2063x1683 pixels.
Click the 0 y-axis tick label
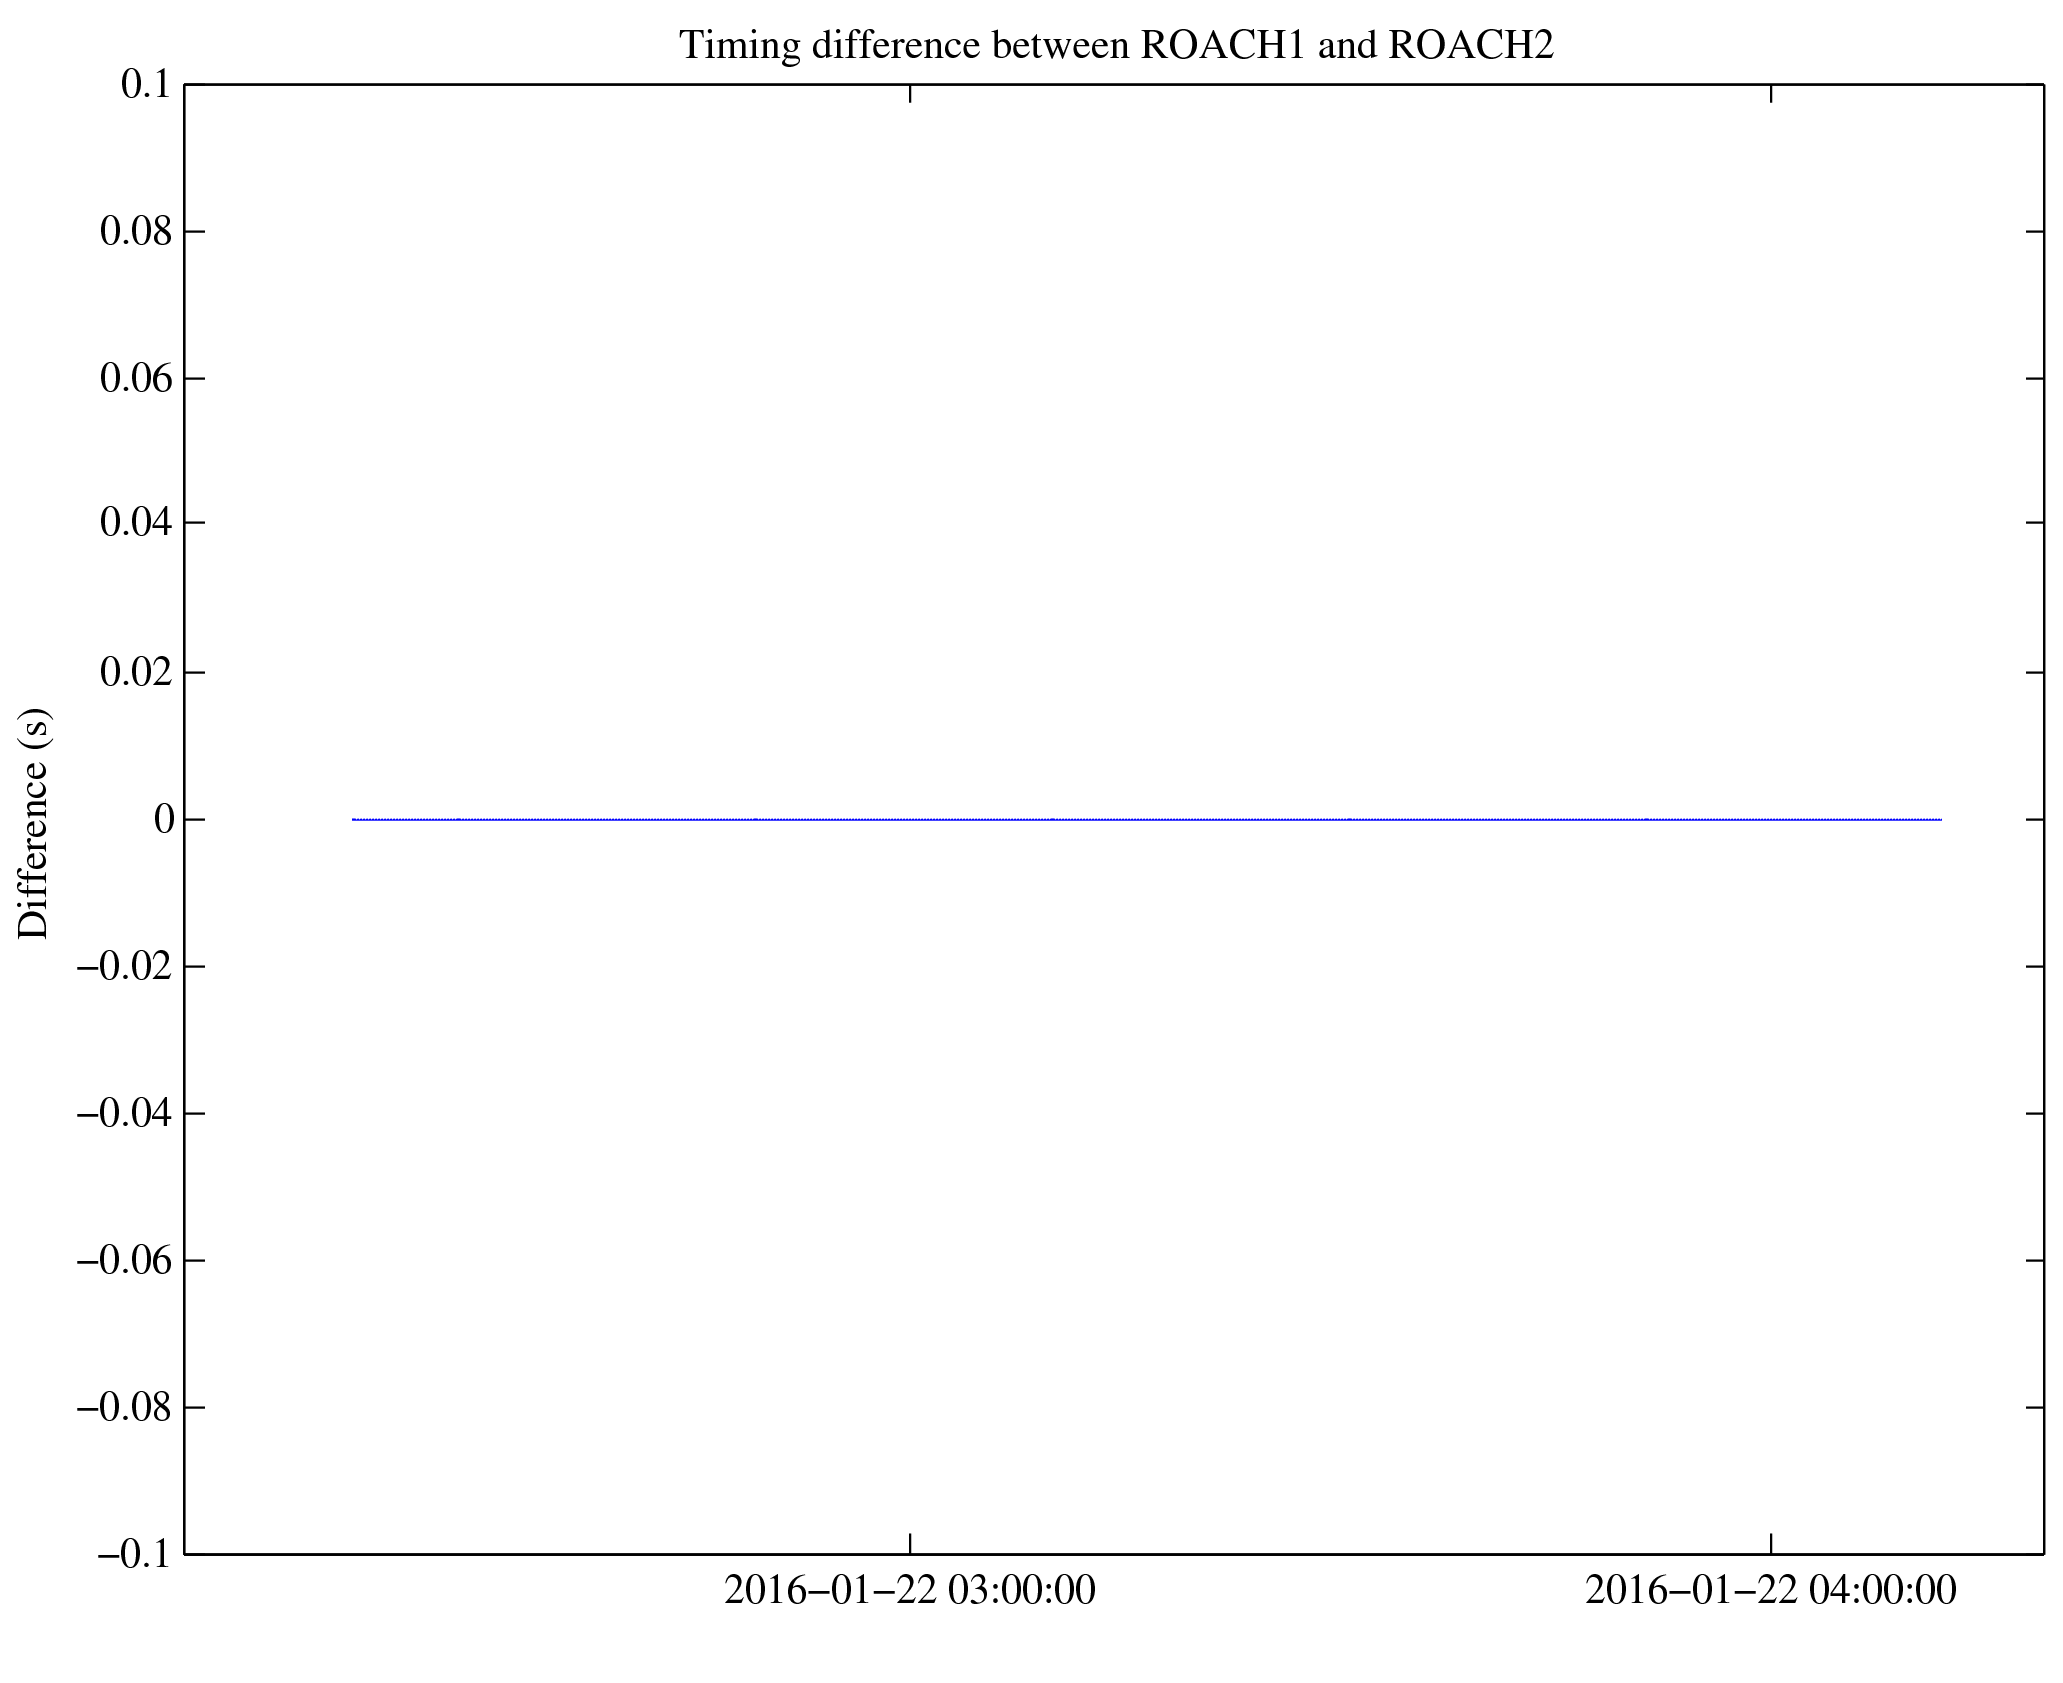click(164, 820)
